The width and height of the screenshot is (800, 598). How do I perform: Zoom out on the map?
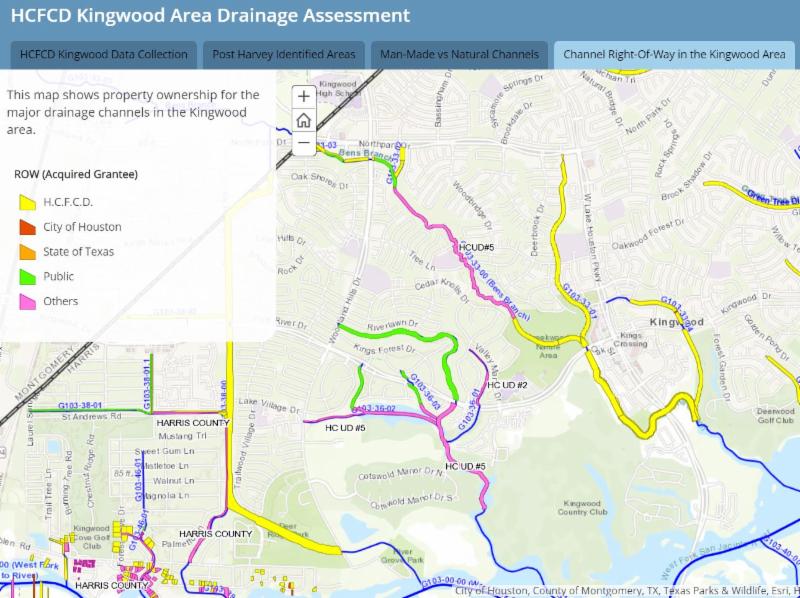click(304, 143)
